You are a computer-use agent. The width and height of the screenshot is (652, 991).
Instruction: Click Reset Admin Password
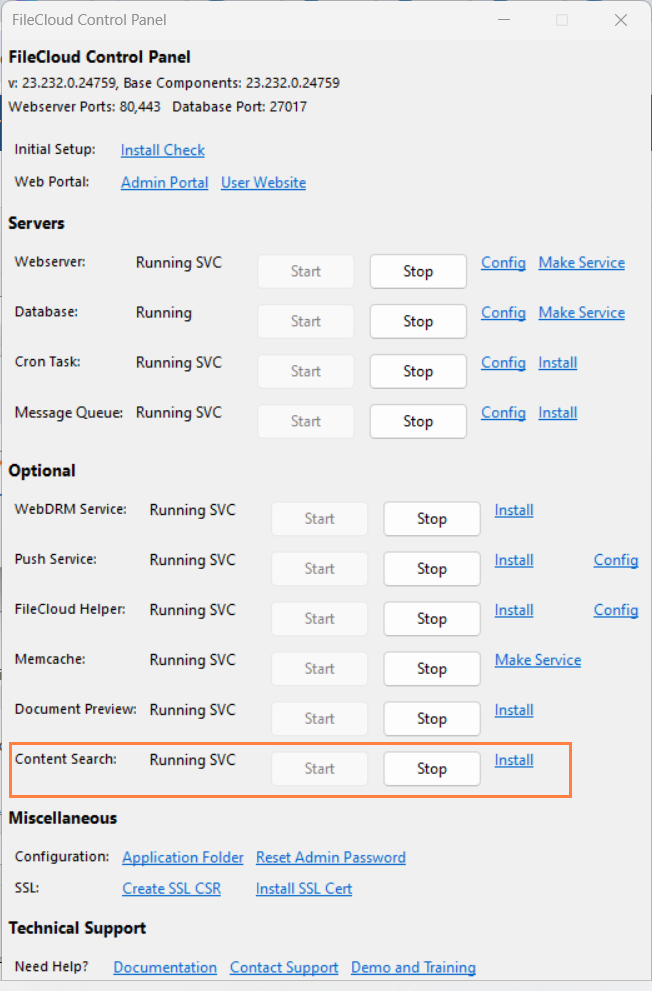coord(330,857)
